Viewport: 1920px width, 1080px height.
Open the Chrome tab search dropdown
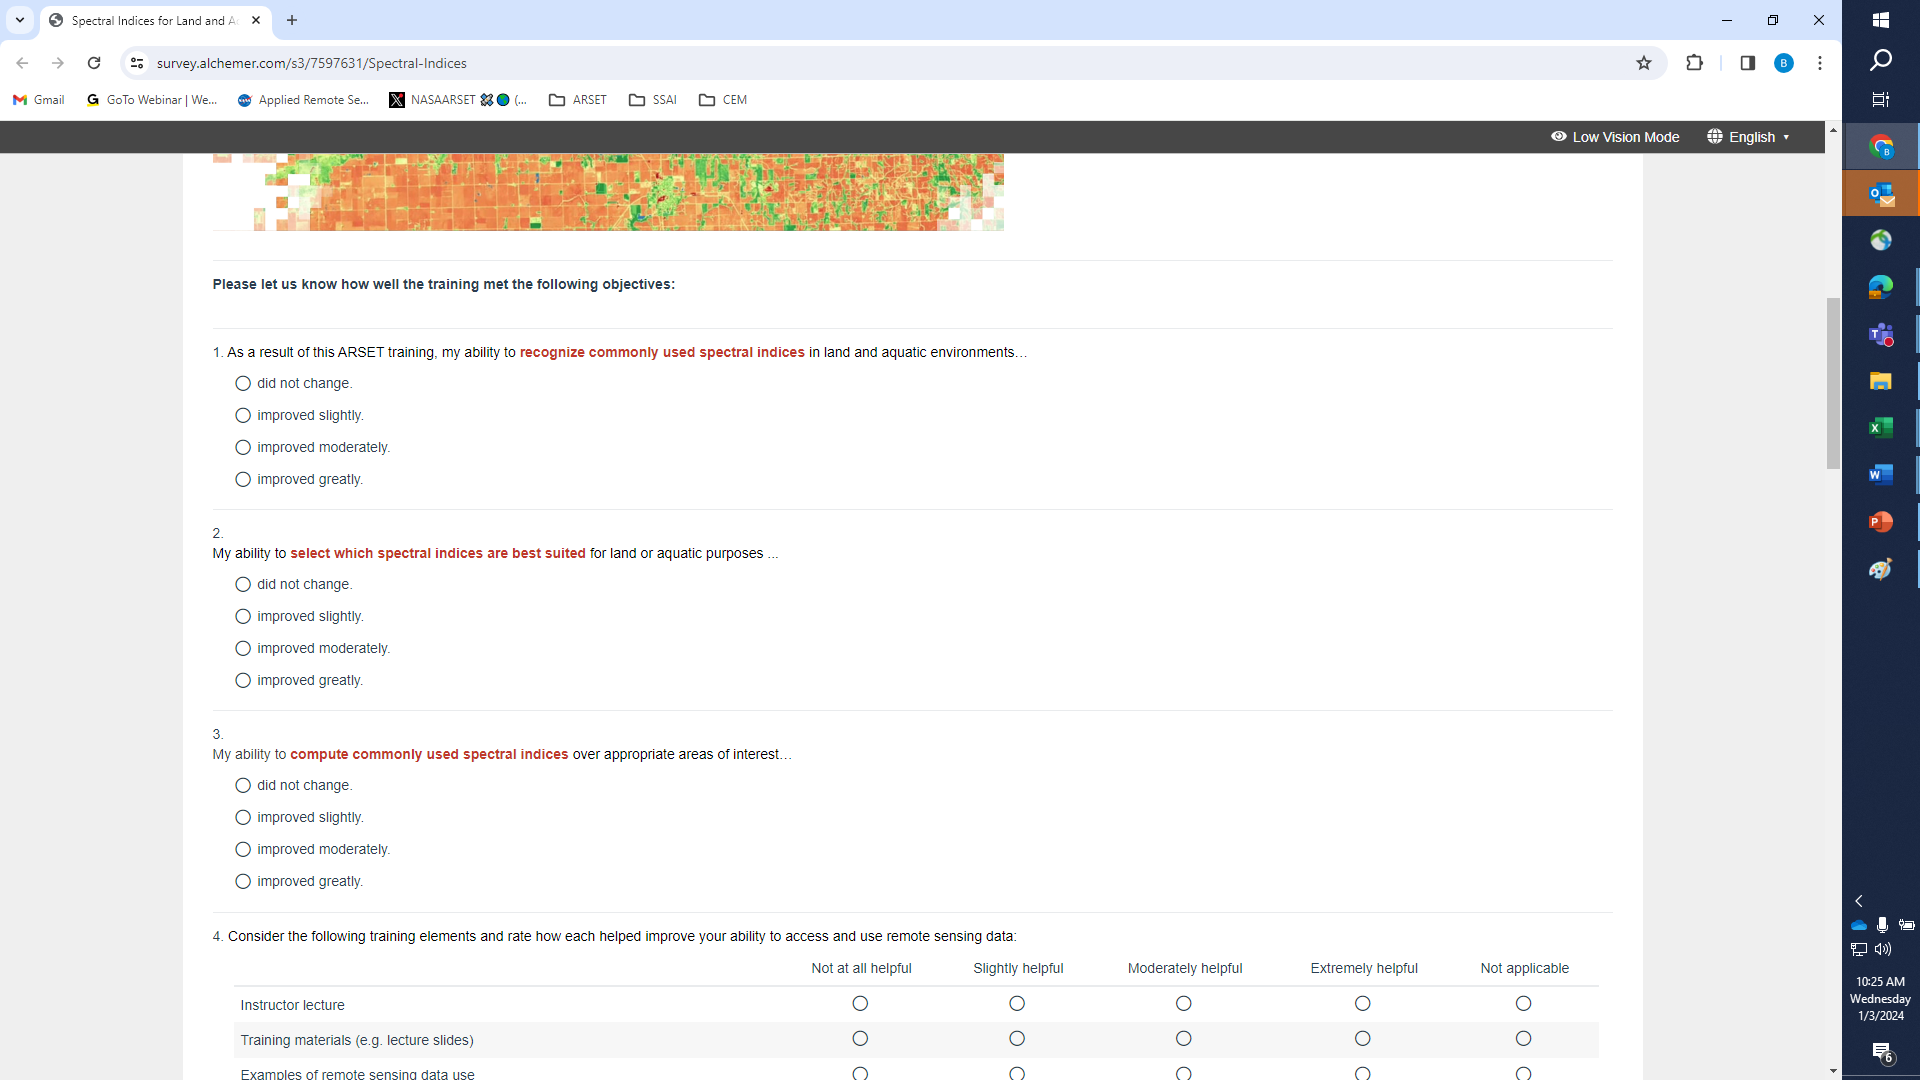pos(20,20)
